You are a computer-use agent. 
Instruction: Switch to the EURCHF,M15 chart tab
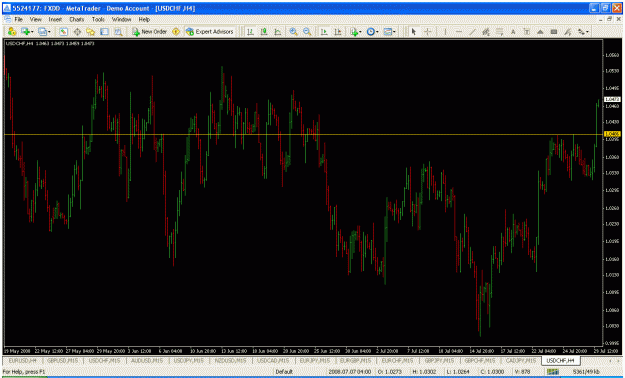[x=397, y=360]
